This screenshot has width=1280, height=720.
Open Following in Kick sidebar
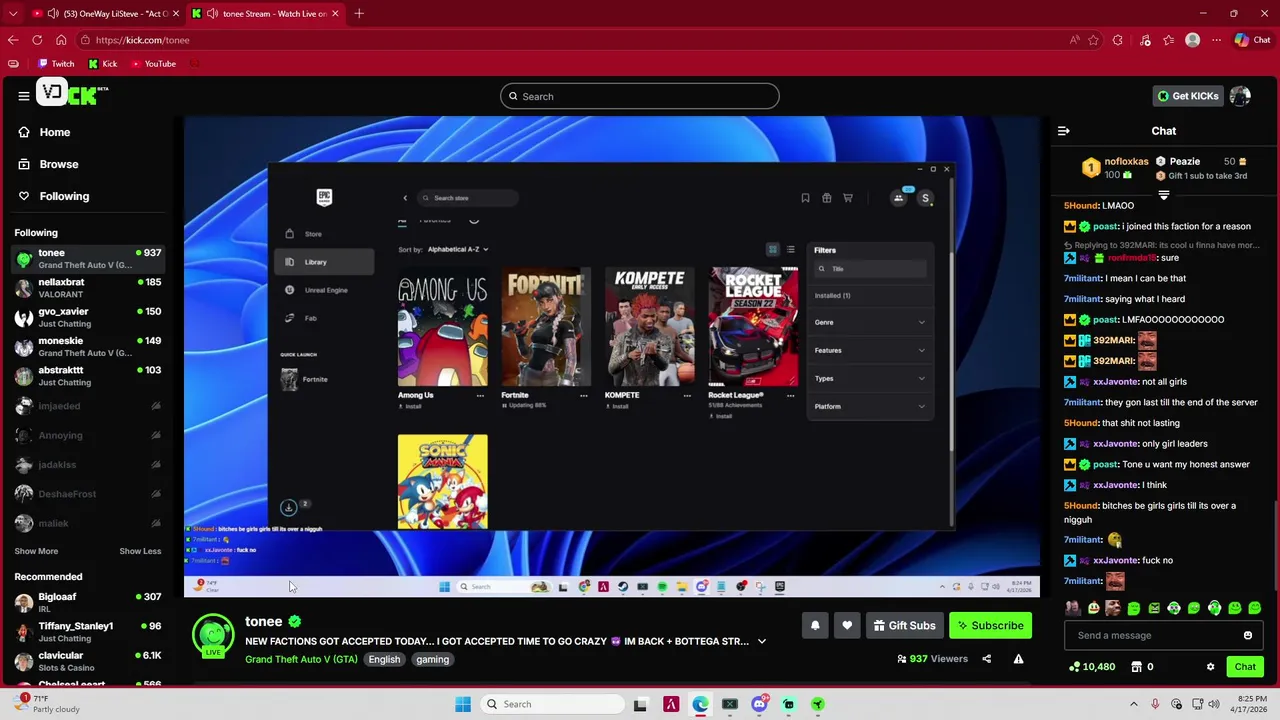64,196
